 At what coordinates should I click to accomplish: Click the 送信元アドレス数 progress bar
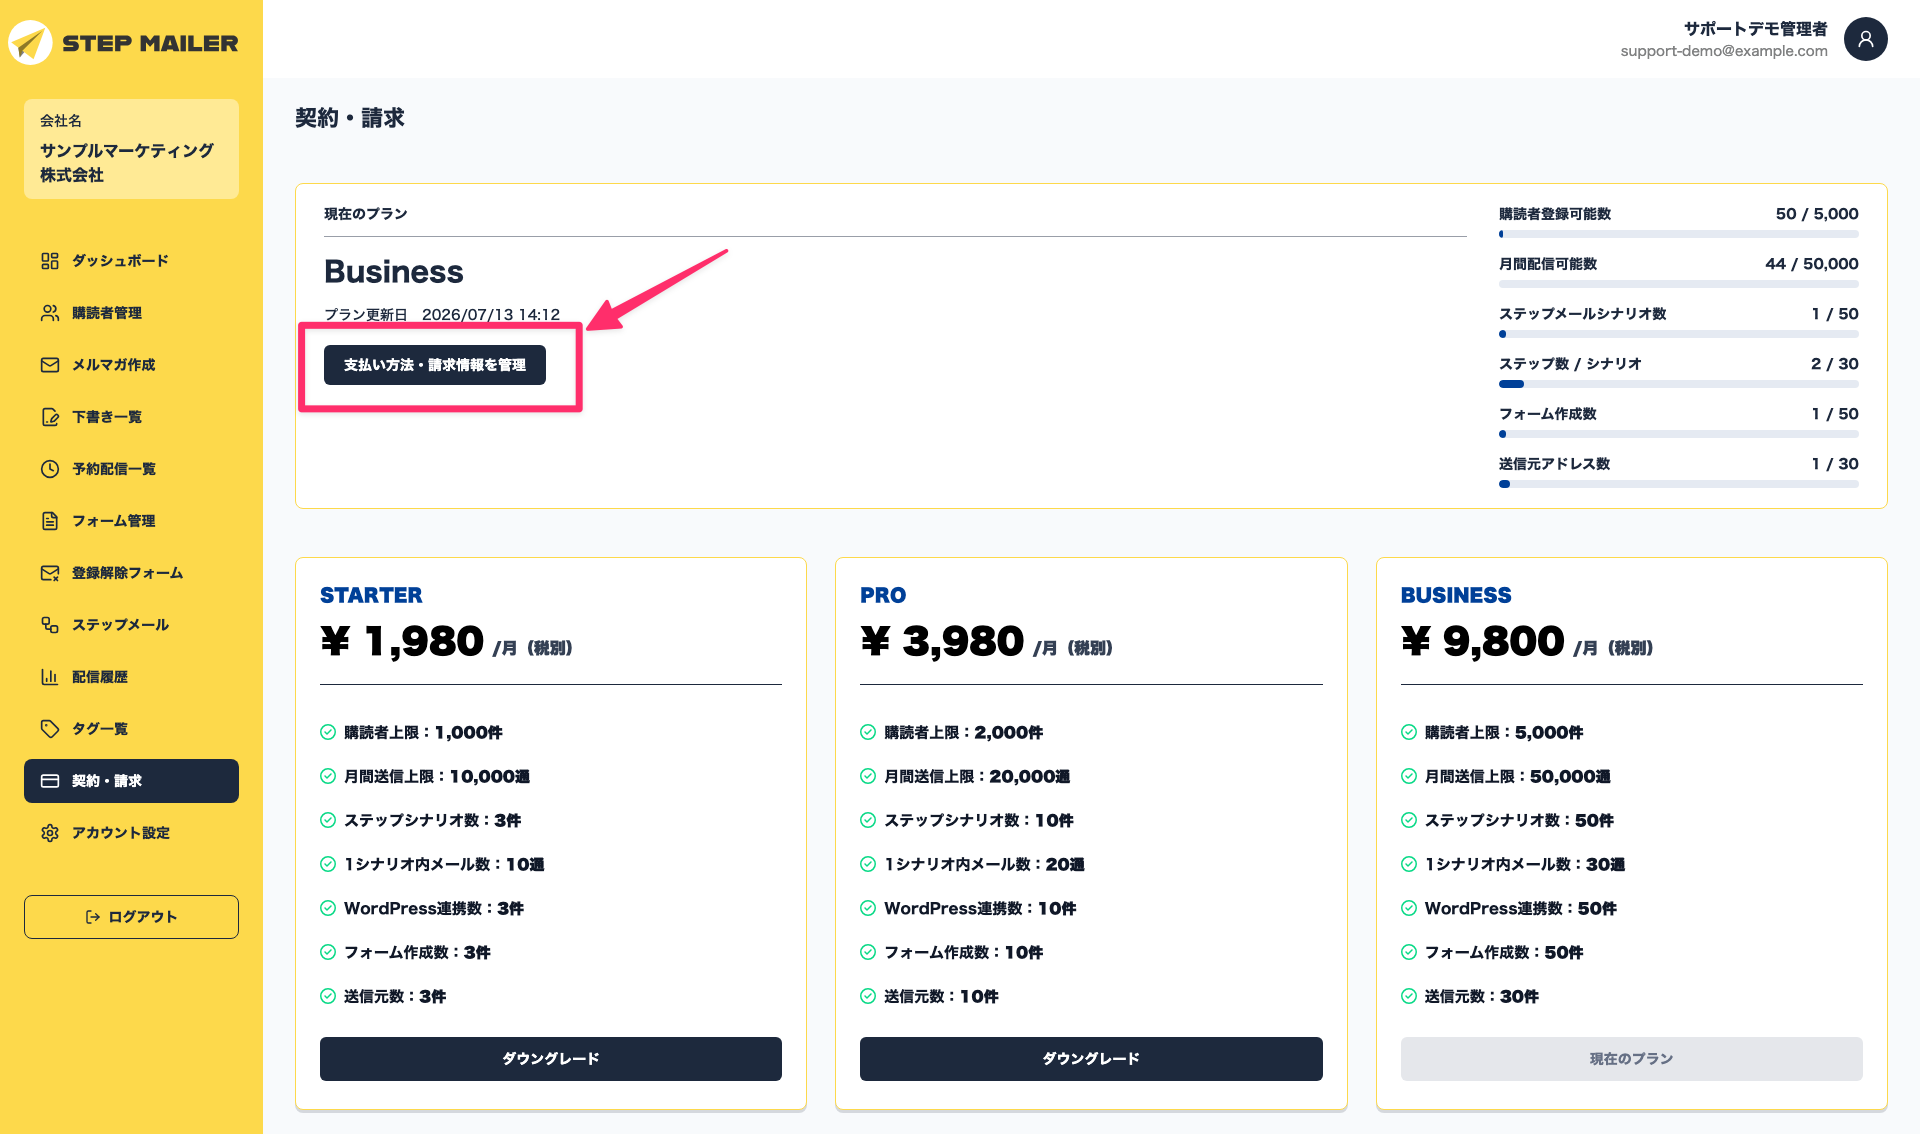1679,484
